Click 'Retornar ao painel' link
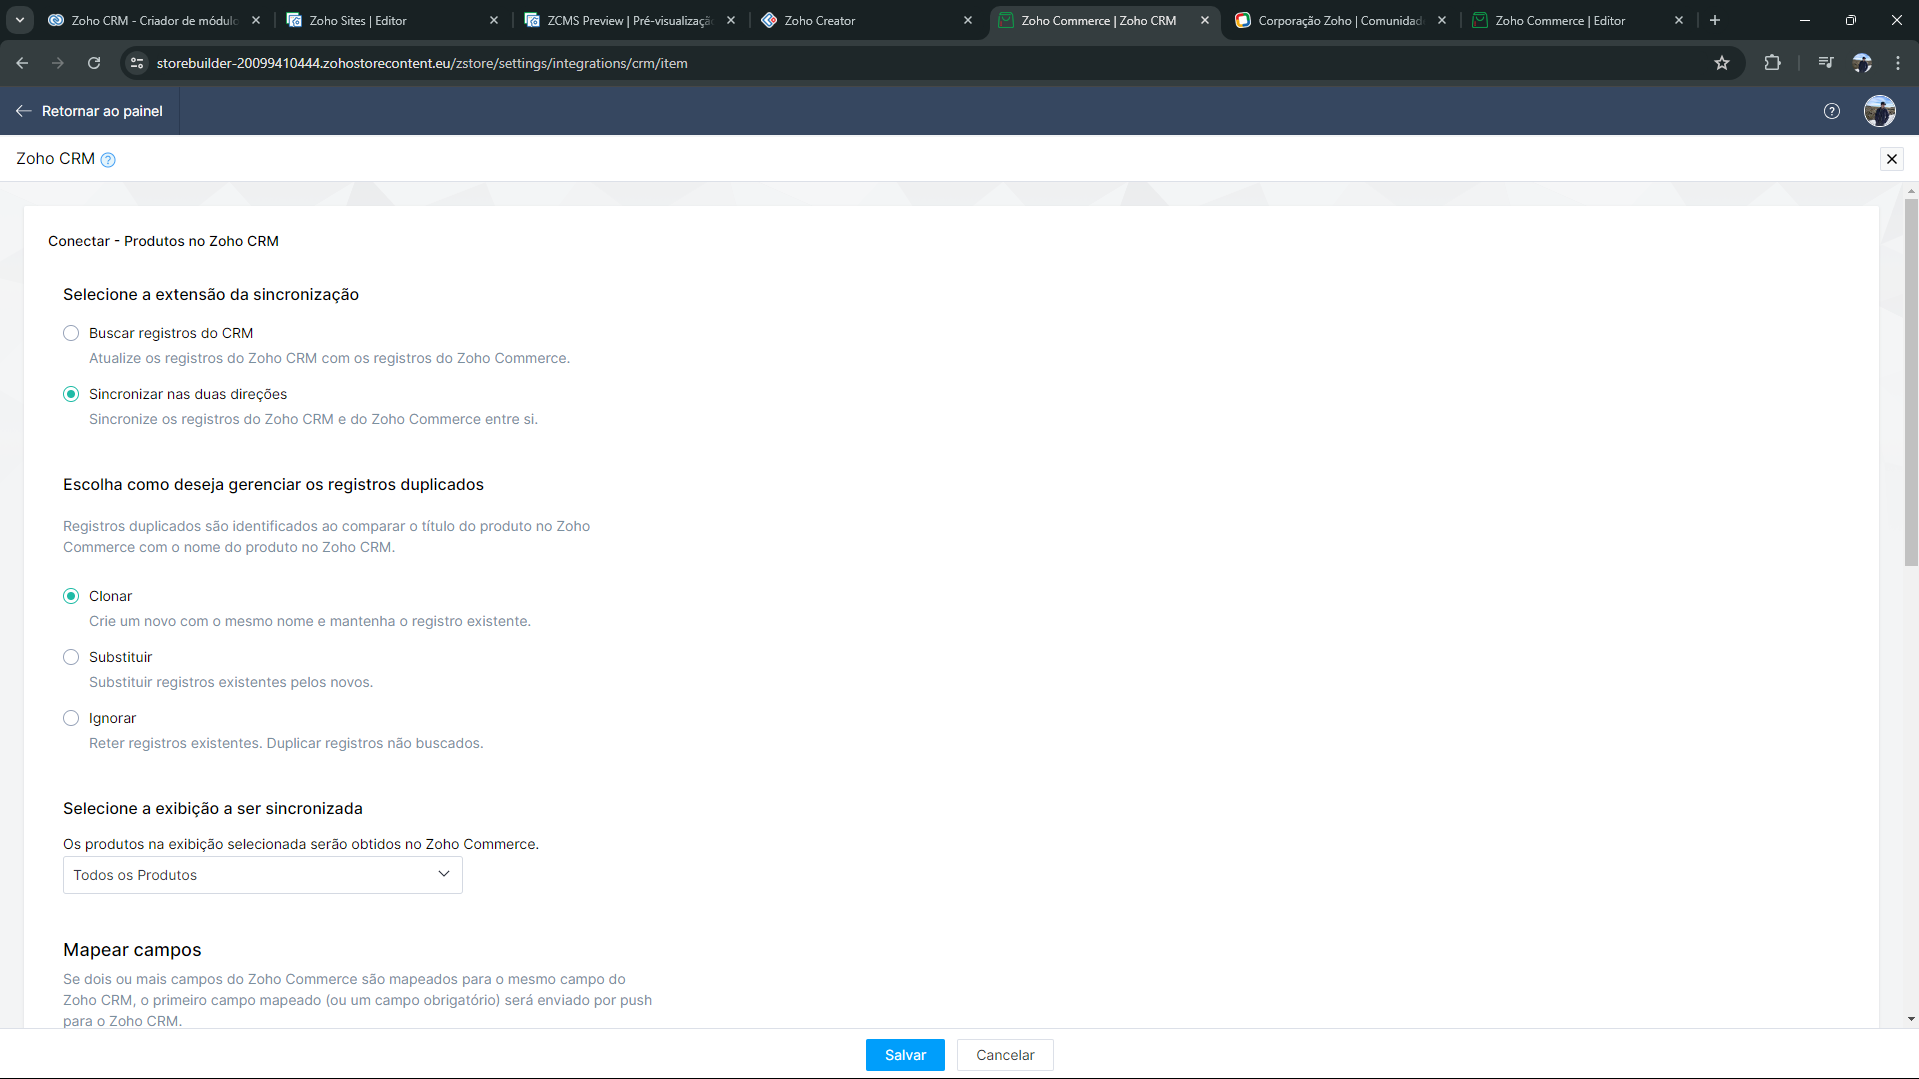This screenshot has width=1919, height=1079. tap(102, 111)
